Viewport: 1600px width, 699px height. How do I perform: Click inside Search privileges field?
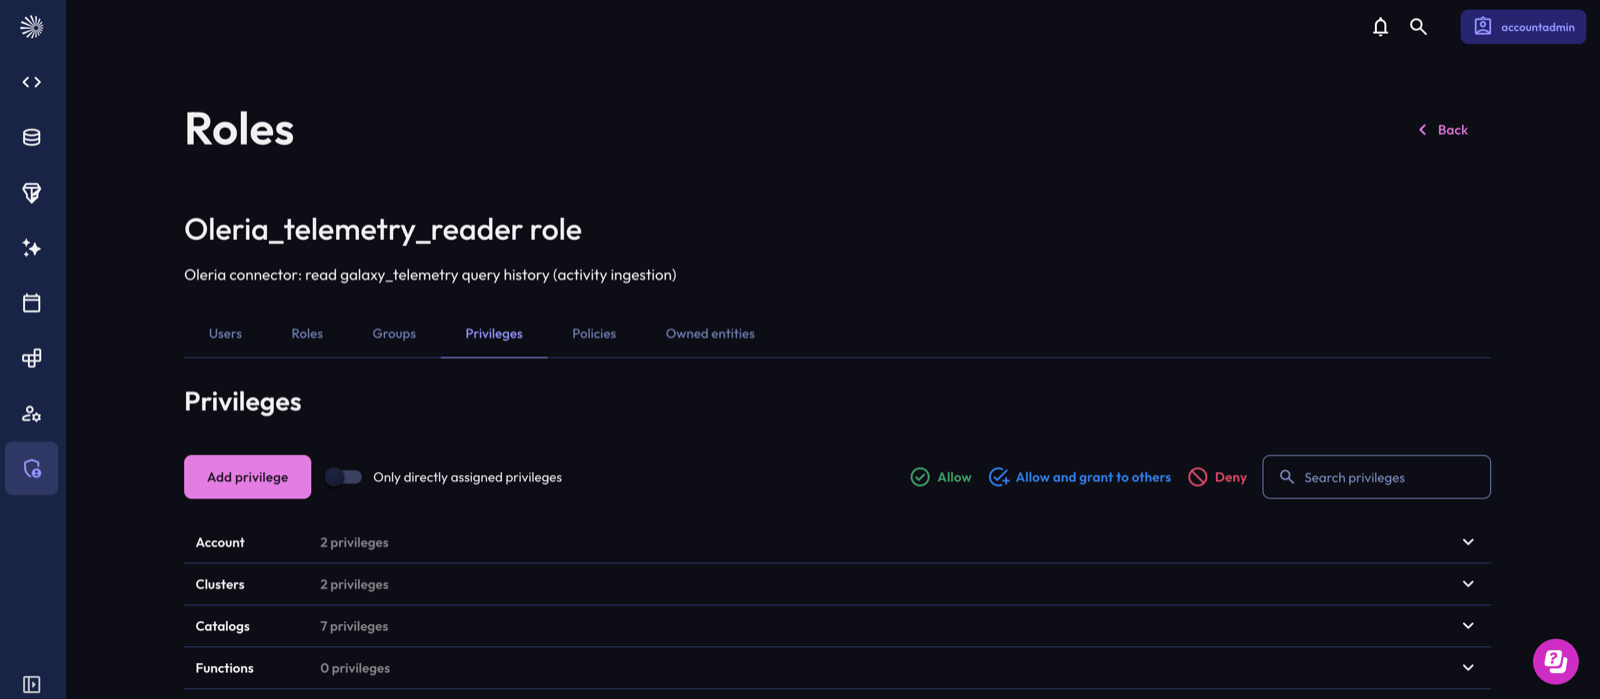(x=1376, y=477)
